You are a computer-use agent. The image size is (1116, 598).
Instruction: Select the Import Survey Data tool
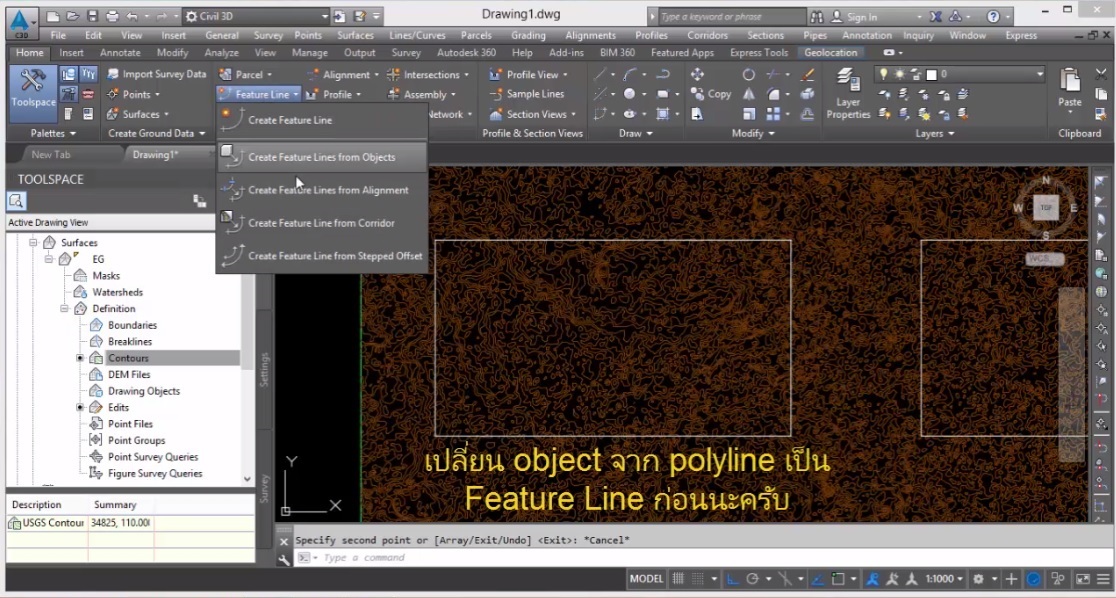click(164, 74)
